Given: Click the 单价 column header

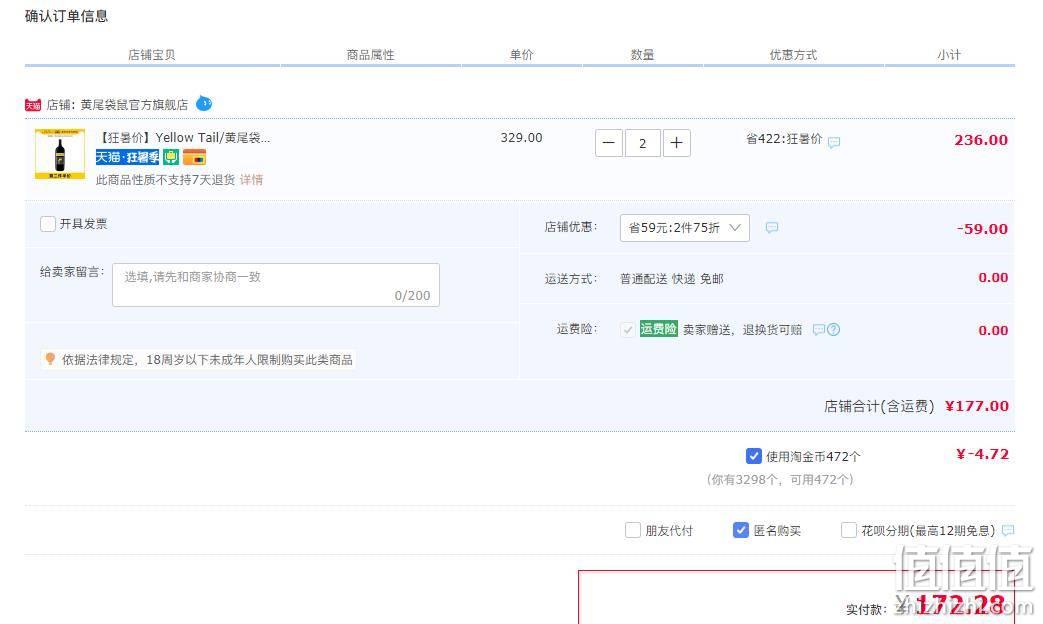Looking at the screenshot, I should tap(522, 55).
